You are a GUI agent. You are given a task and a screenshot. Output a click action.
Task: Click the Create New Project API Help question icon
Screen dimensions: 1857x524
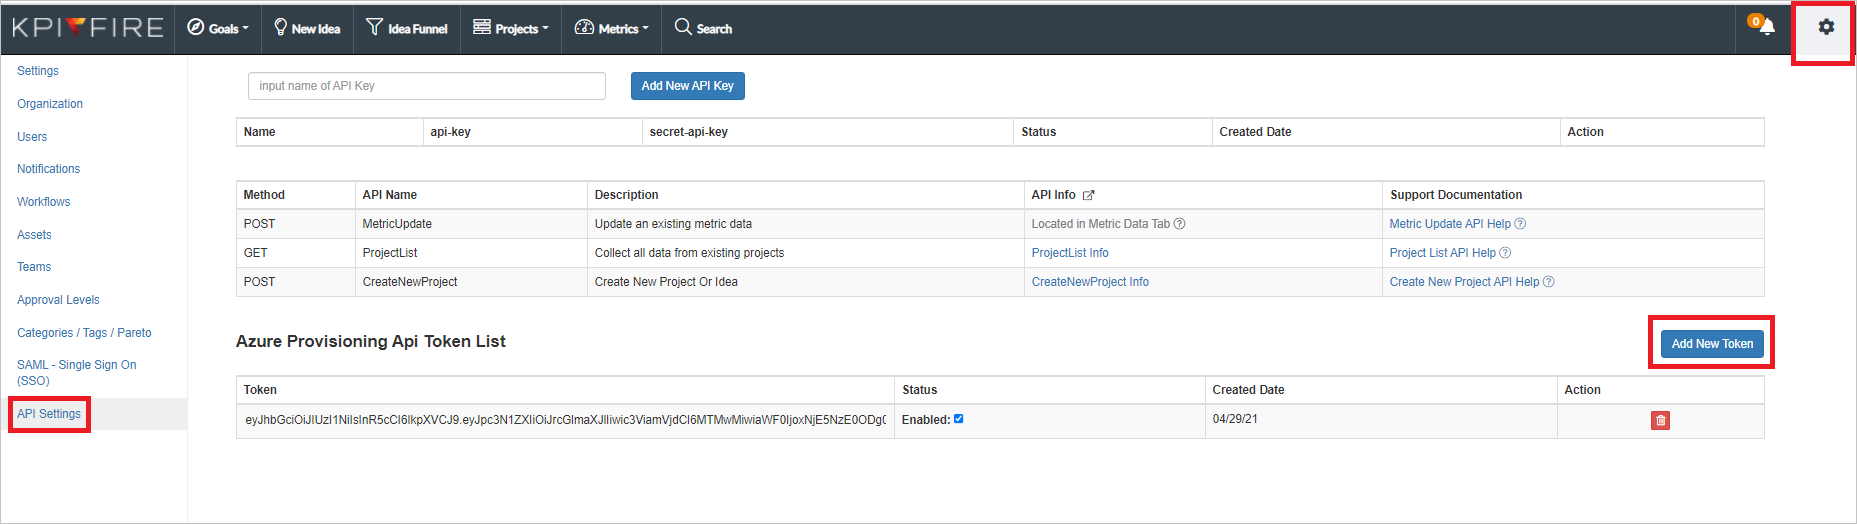pos(1548,282)
